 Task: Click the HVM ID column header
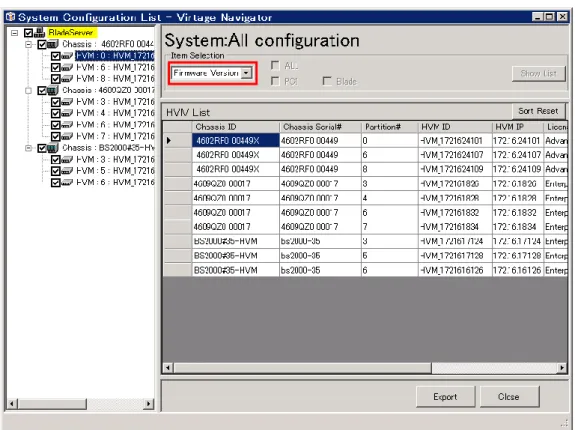(455, 127)
